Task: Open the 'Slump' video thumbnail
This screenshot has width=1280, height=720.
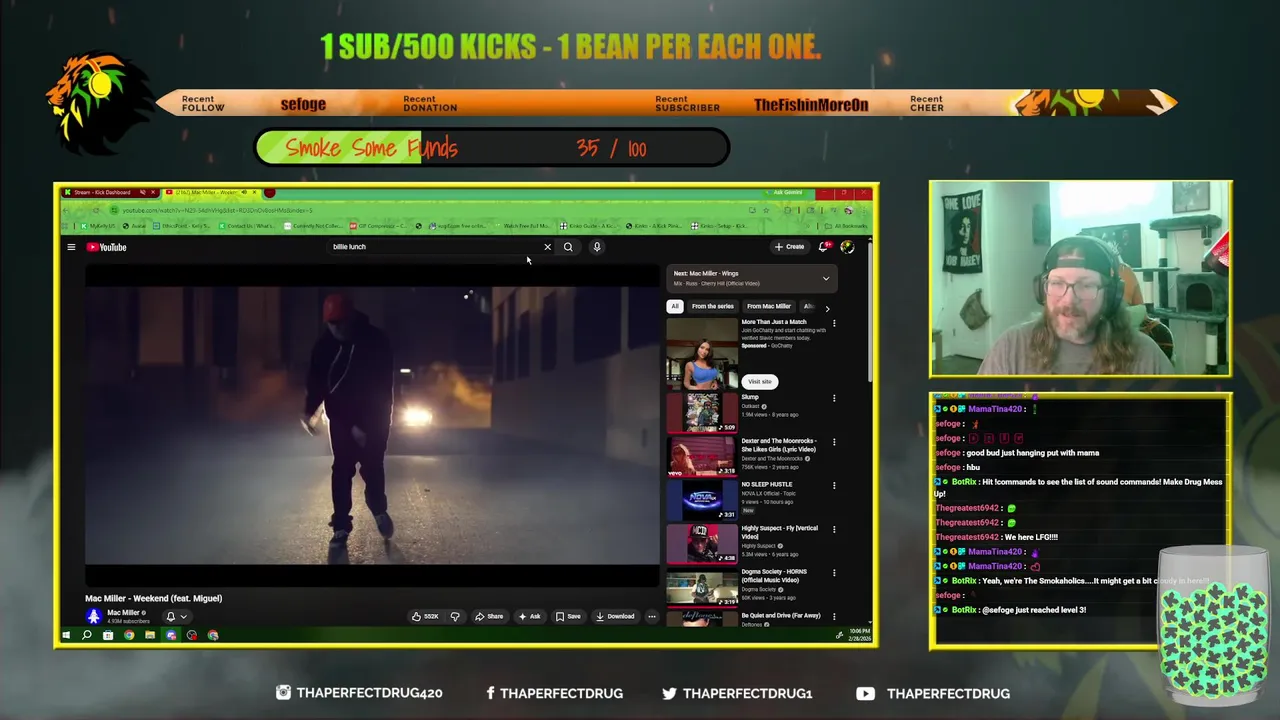Action: 702,412
